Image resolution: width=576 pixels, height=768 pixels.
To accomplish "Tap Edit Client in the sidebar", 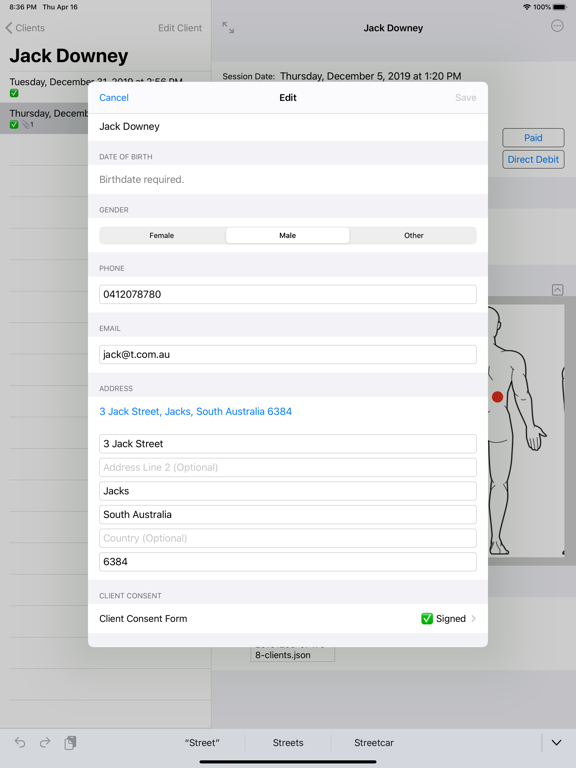I will (x=180, y=28).
